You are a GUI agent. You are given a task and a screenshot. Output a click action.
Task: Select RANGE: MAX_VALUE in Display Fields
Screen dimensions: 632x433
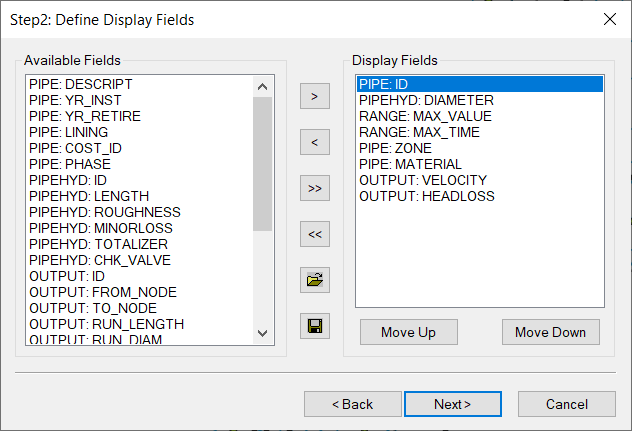(x=480, y=116)
